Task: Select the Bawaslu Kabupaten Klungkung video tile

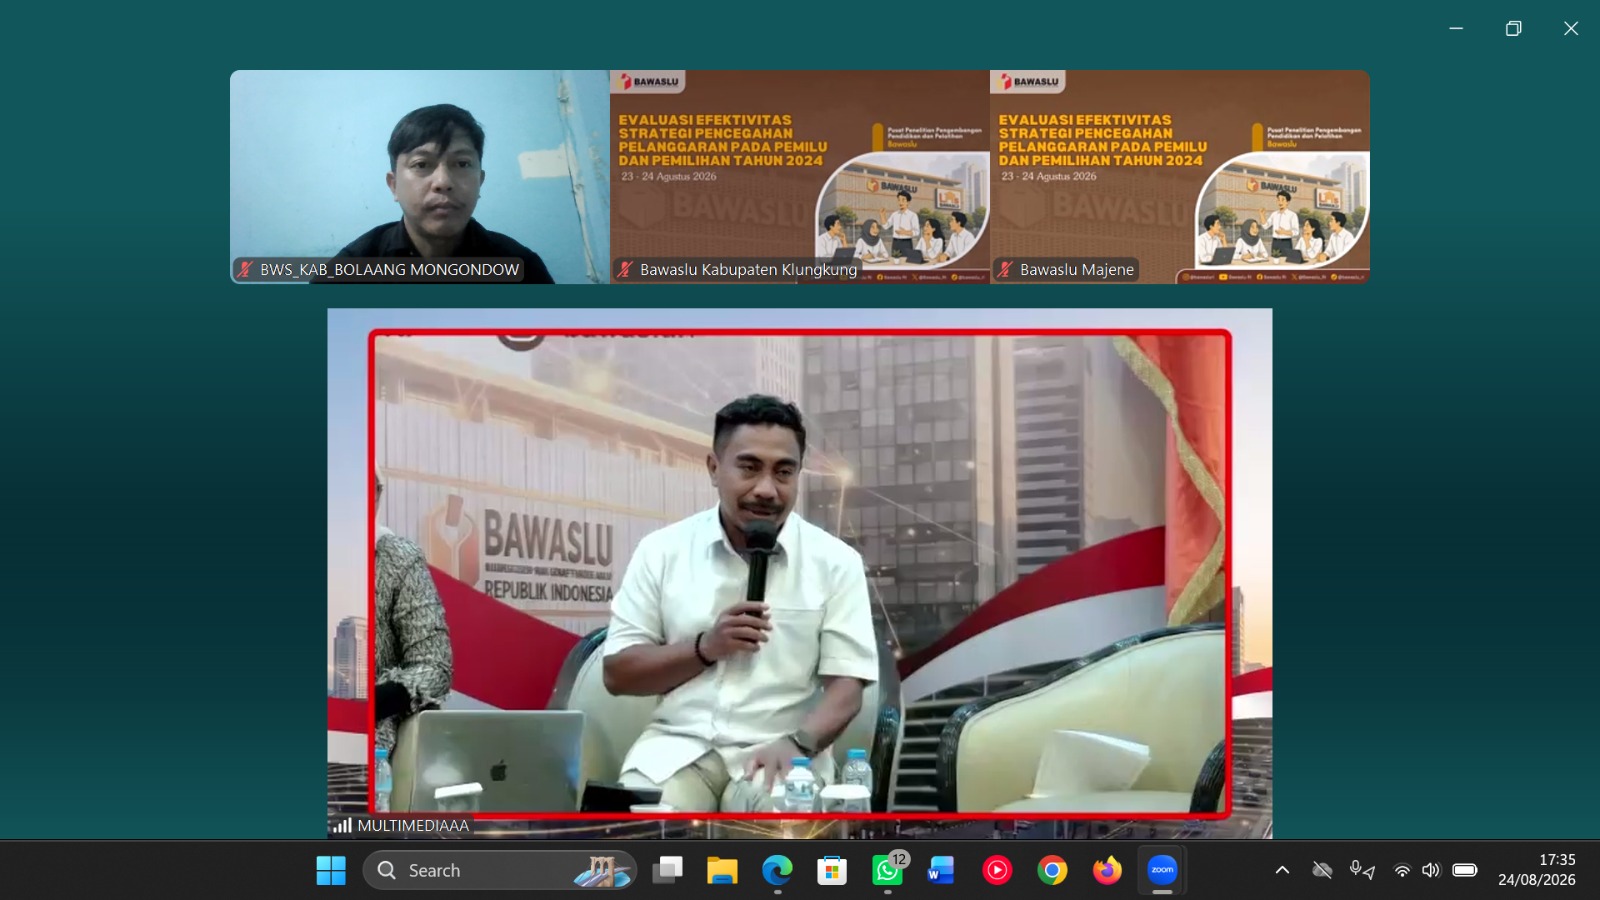Action: (800, 177)
